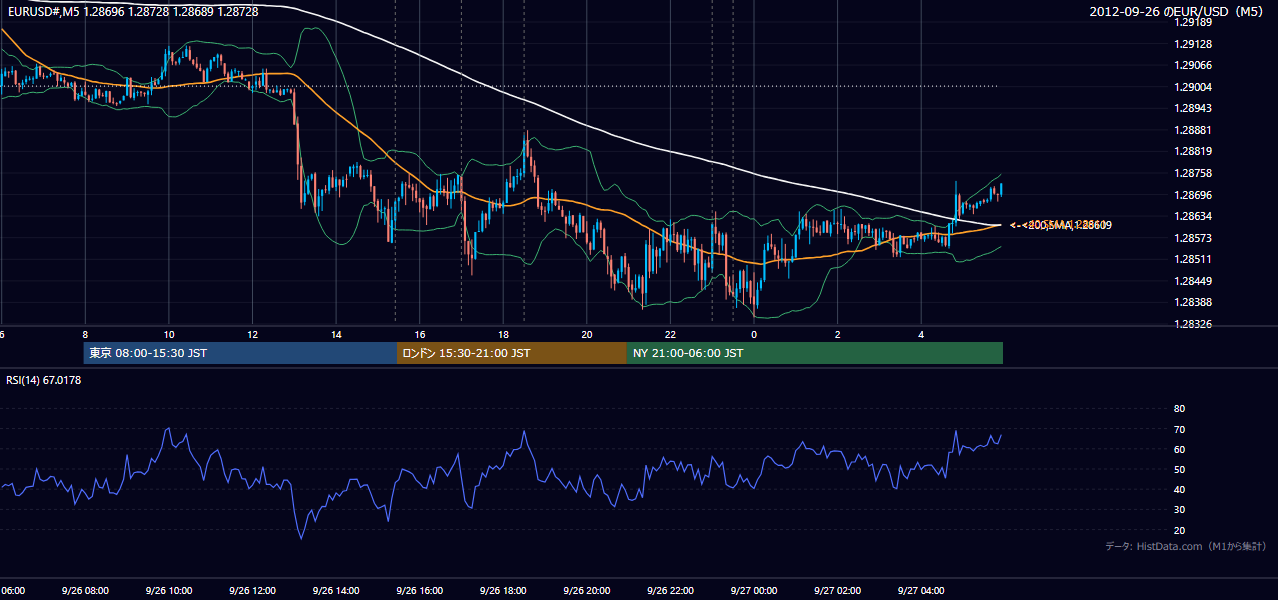This screenshot has height=600, width=1278.
Task: Click the RSI 80 level label
Action: pyautogui.click(x=1179, y=409)
